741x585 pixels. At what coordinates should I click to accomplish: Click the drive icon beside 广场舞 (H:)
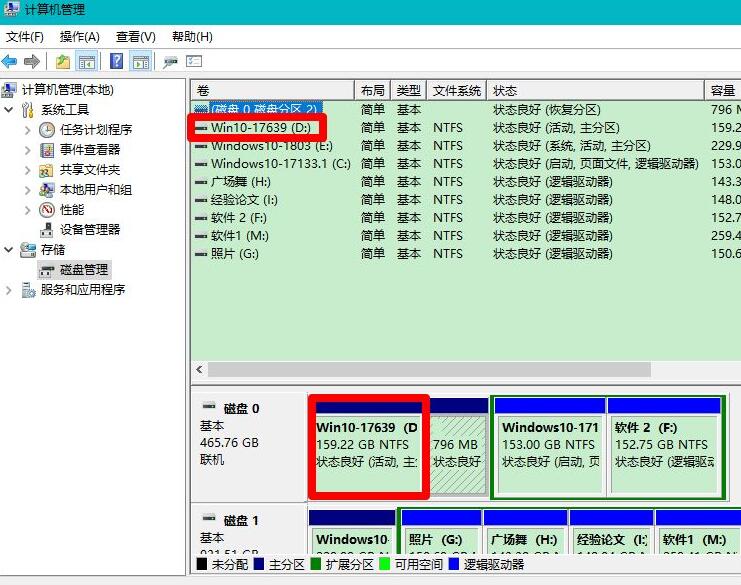201,182
